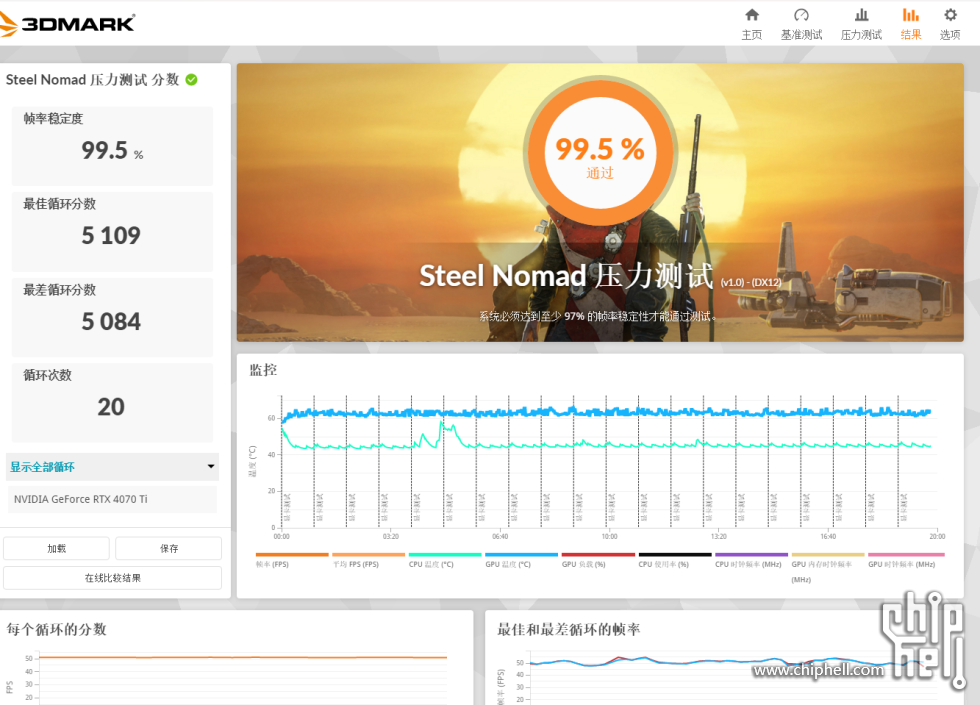Click the dropdown arrow beside 显示全部循环
This screenshot has height=705, width=980.
pos(211,467)
